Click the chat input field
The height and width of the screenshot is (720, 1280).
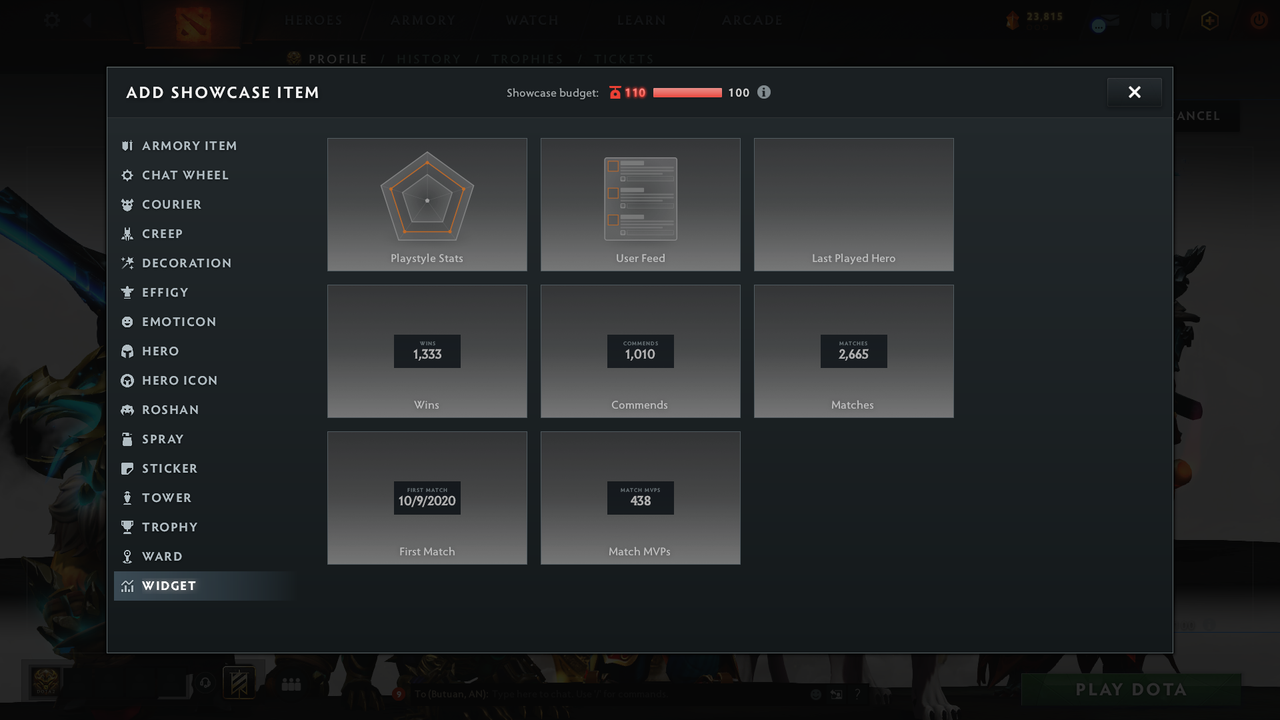[580, 693]
